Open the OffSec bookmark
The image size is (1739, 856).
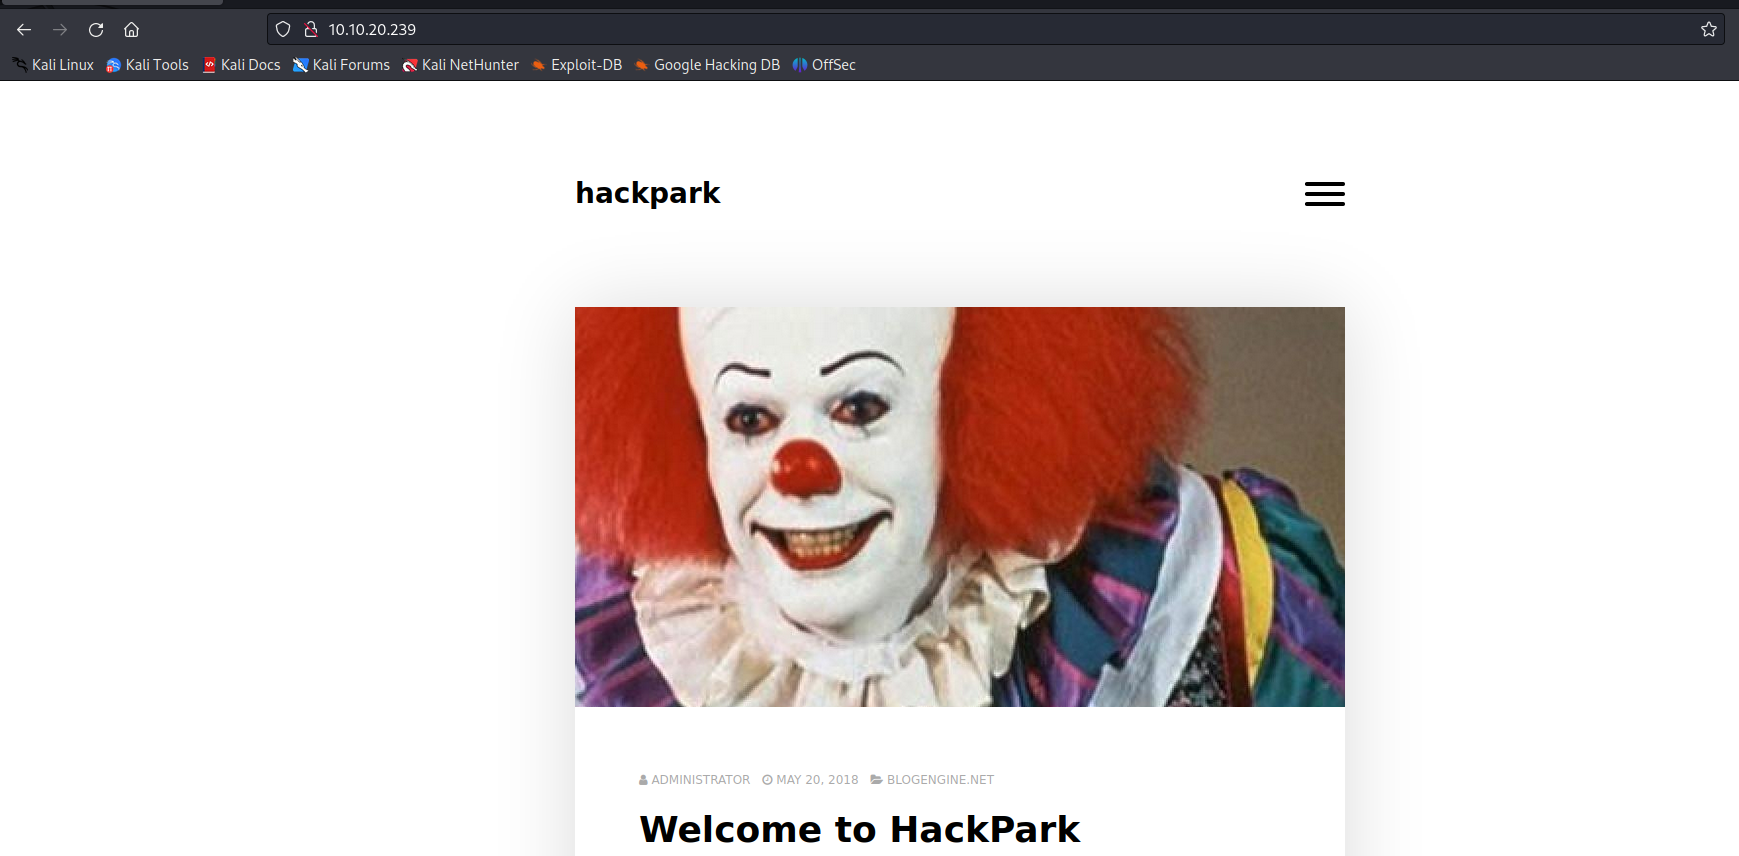point(824,65)
